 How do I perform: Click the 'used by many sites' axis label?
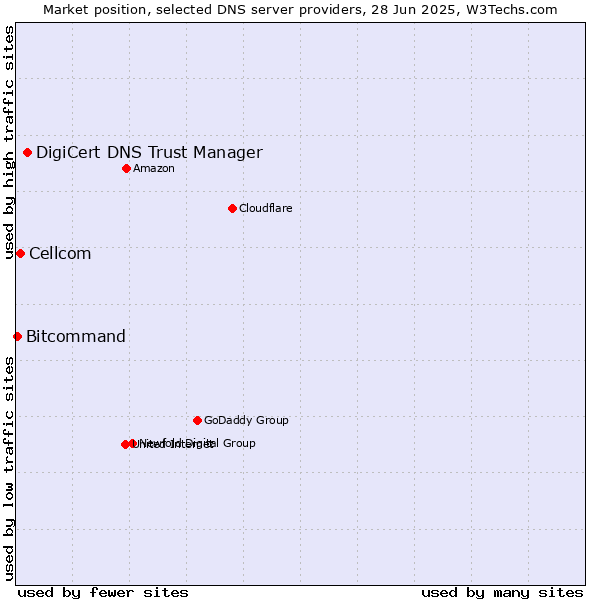tap(502, 593)
